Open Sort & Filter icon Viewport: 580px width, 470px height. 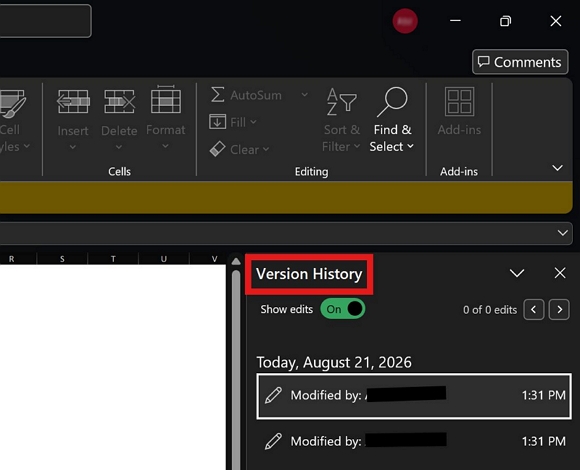[341, 102]
